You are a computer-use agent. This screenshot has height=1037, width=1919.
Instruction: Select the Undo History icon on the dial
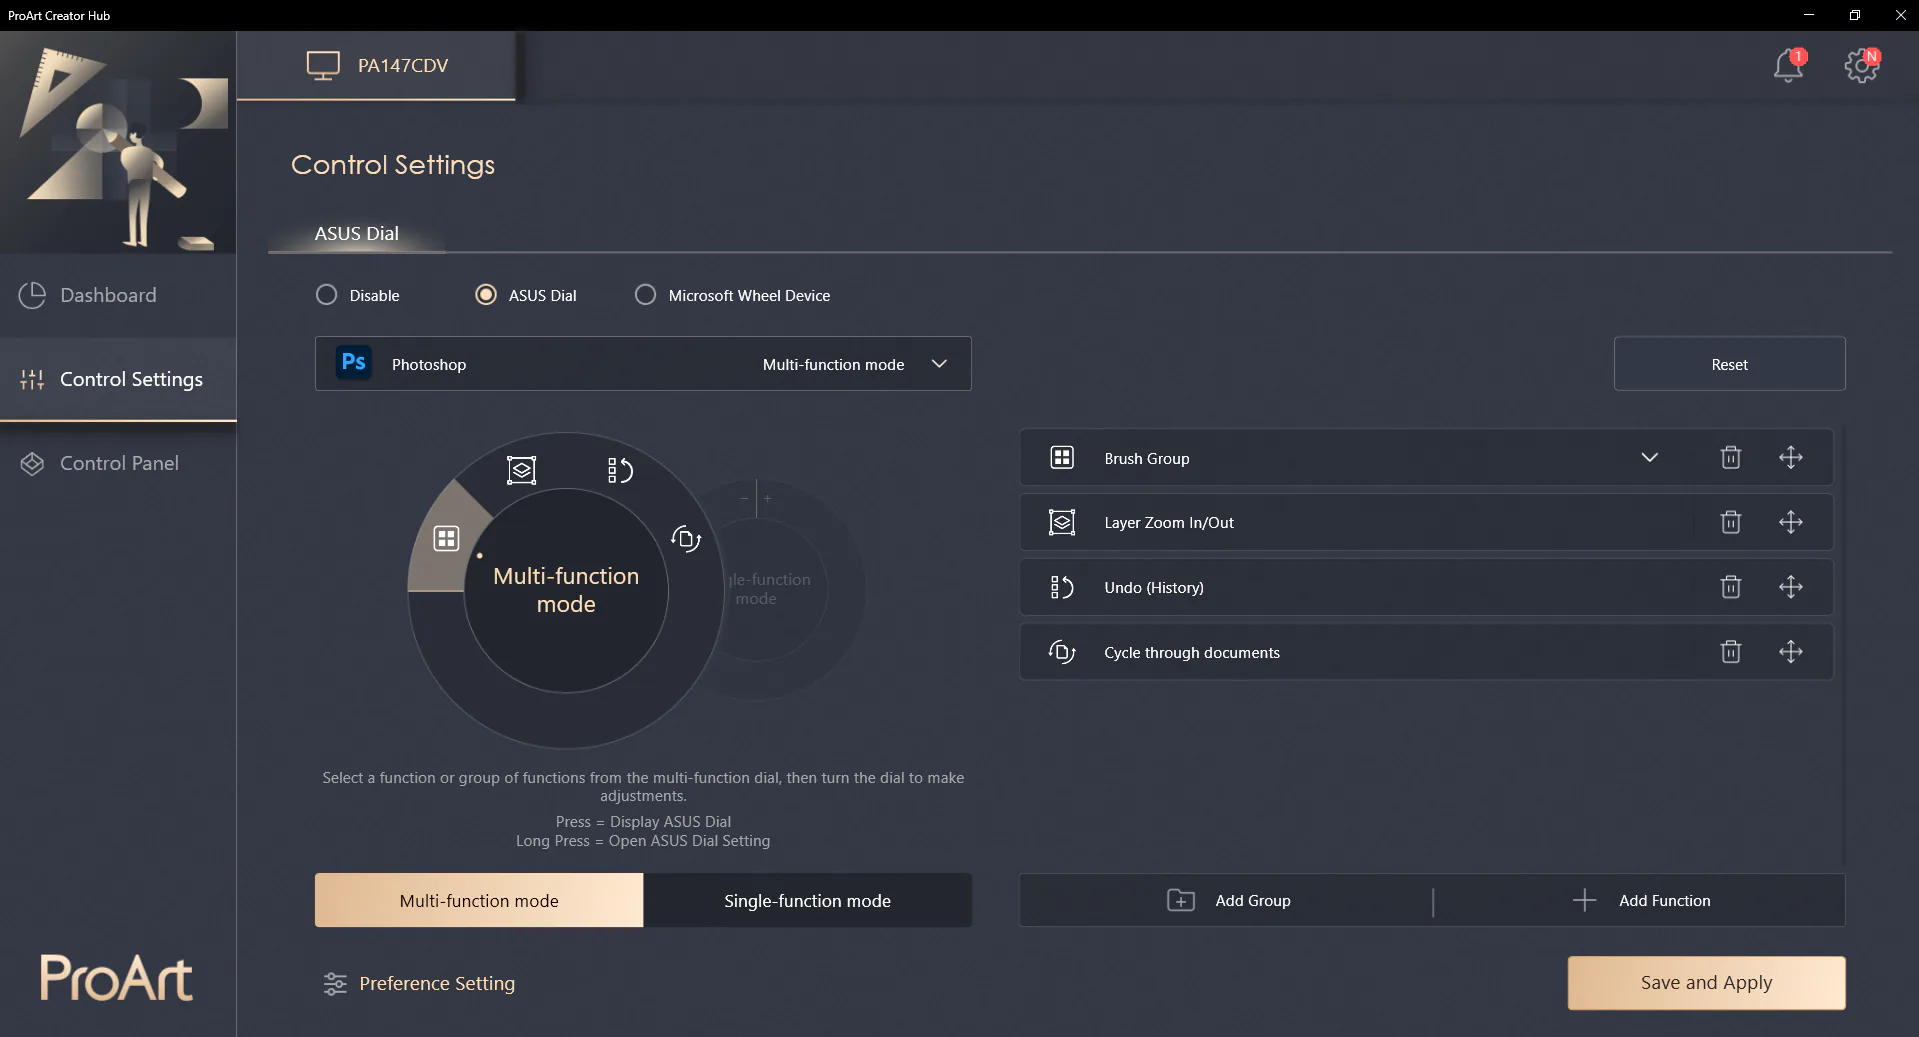620,470
